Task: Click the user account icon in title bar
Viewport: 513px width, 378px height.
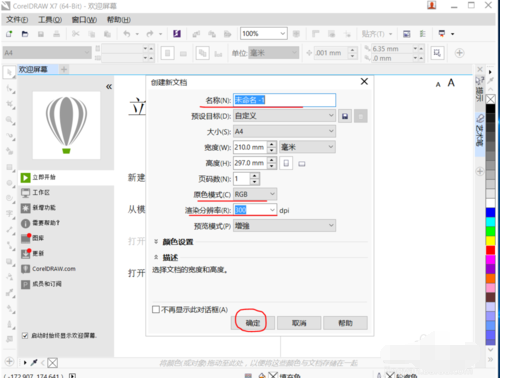Action: [x=432, y=5]
